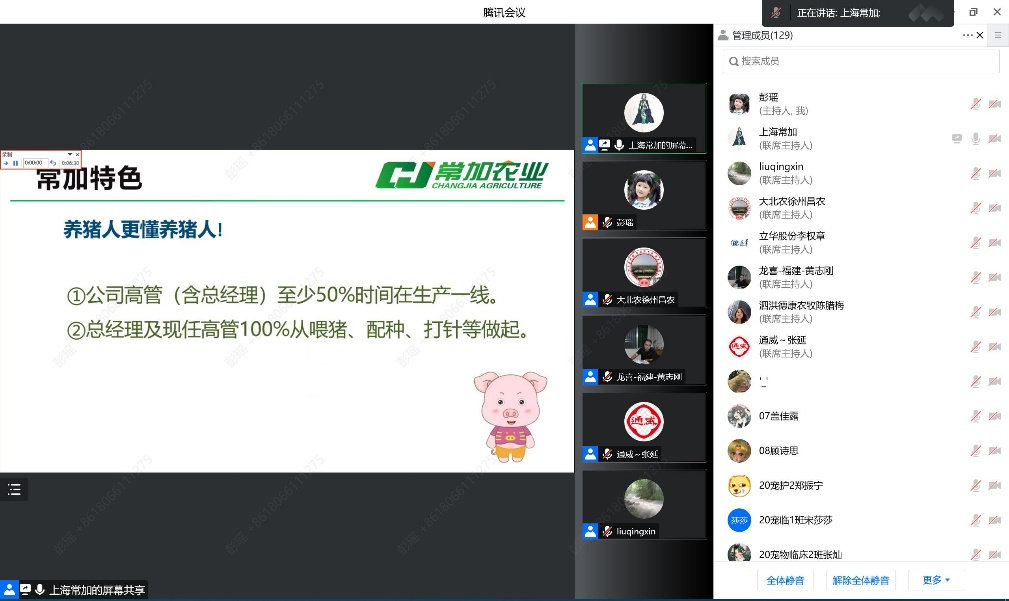Click the 搜索成员 search field
Viewport: 1009px width, 601px height.
(860, 61)
